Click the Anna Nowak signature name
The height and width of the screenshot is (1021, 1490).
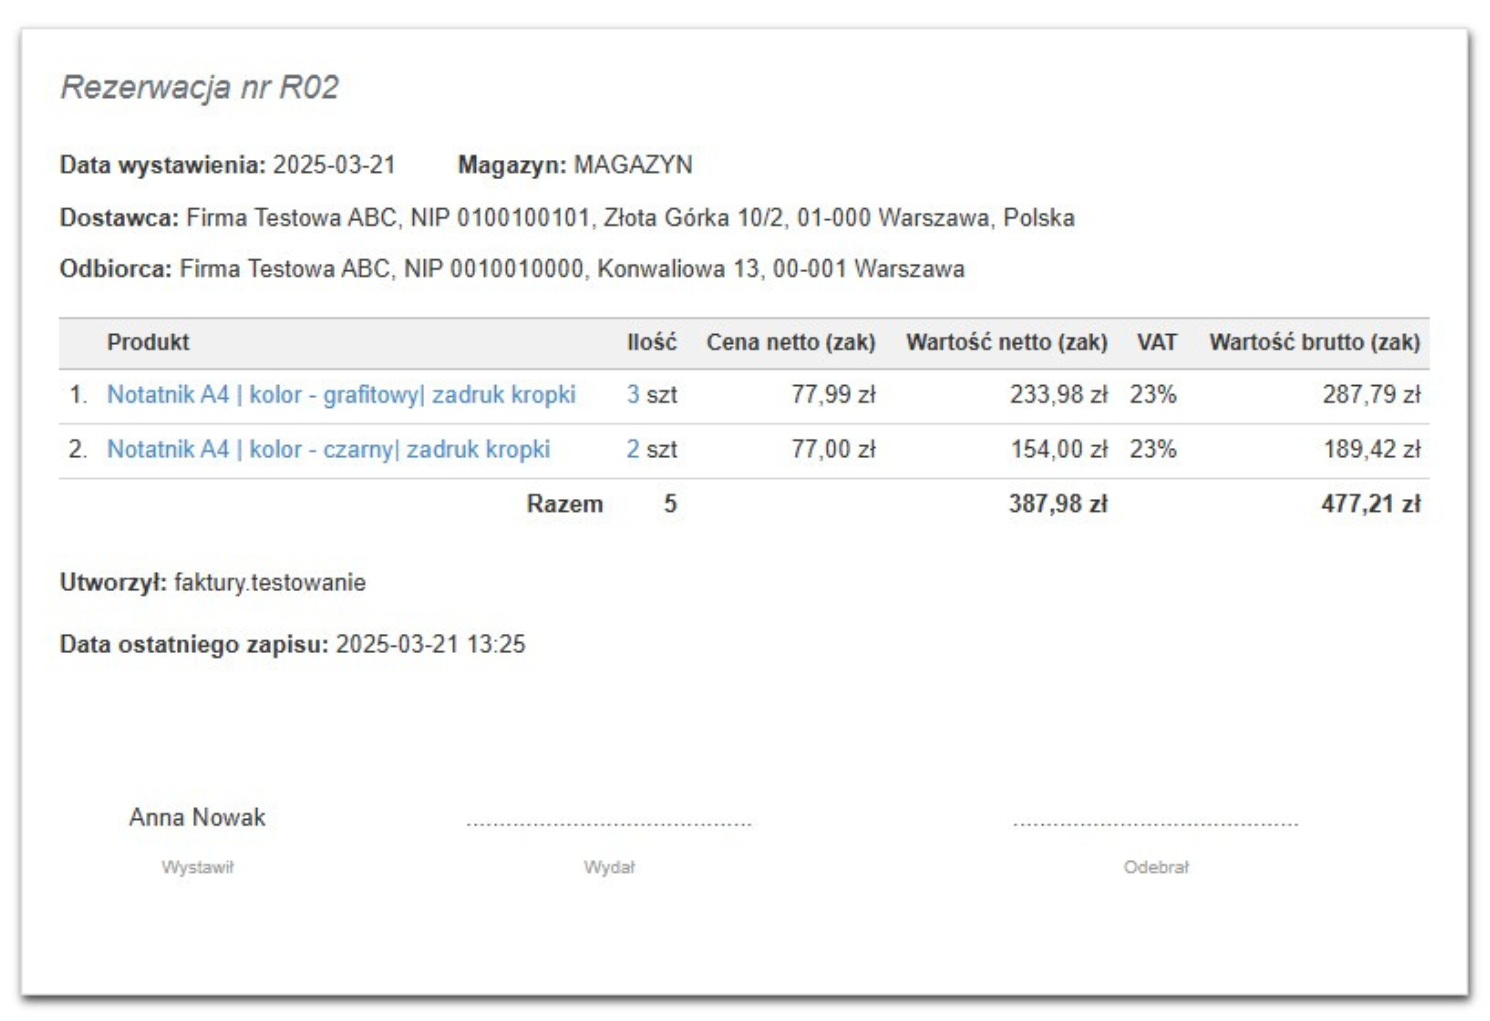click(x=198, y=817)
